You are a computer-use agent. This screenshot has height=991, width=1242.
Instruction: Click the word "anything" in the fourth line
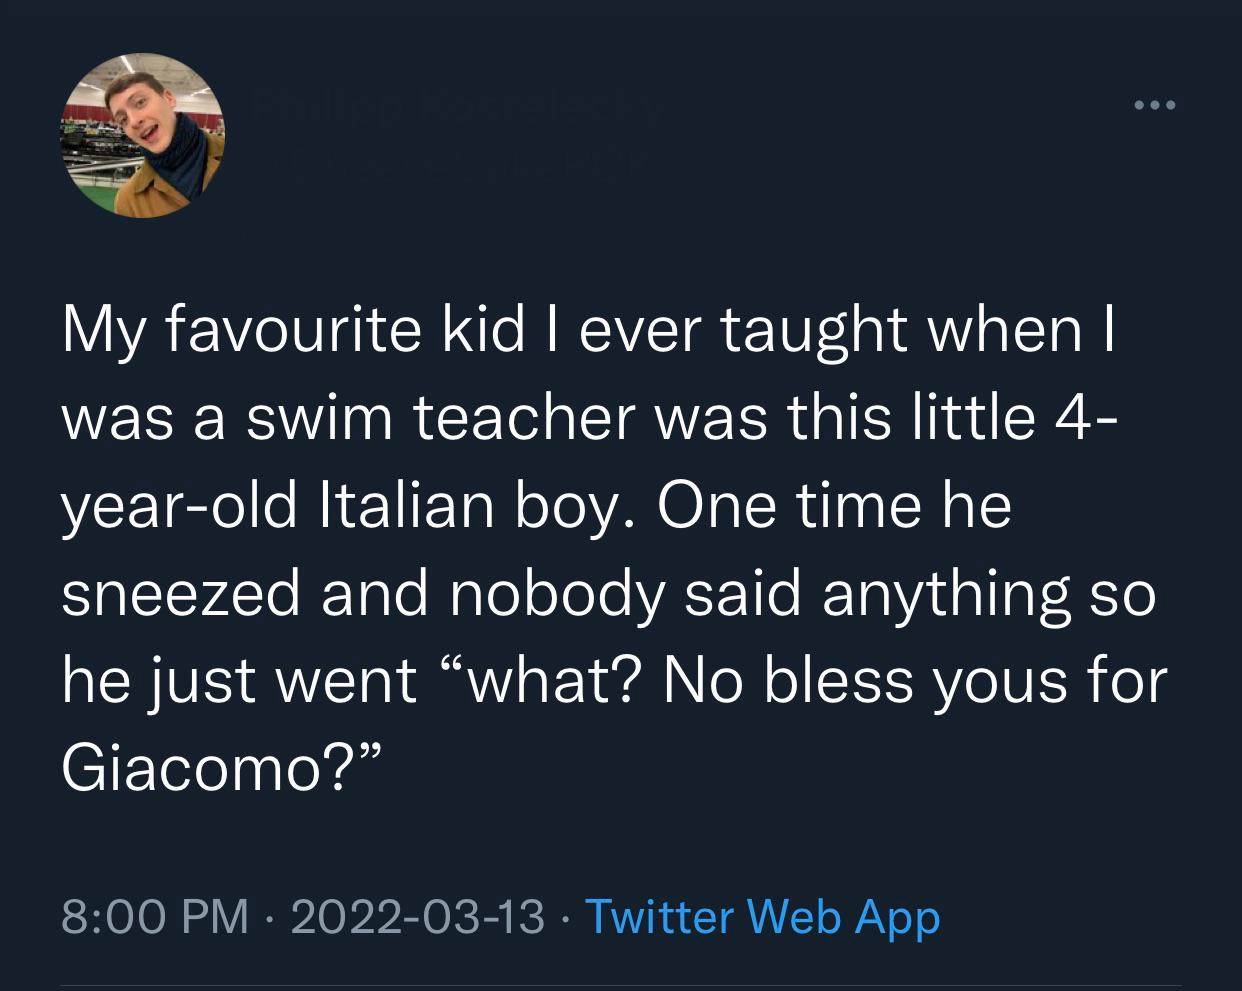(x=945, y=596)
